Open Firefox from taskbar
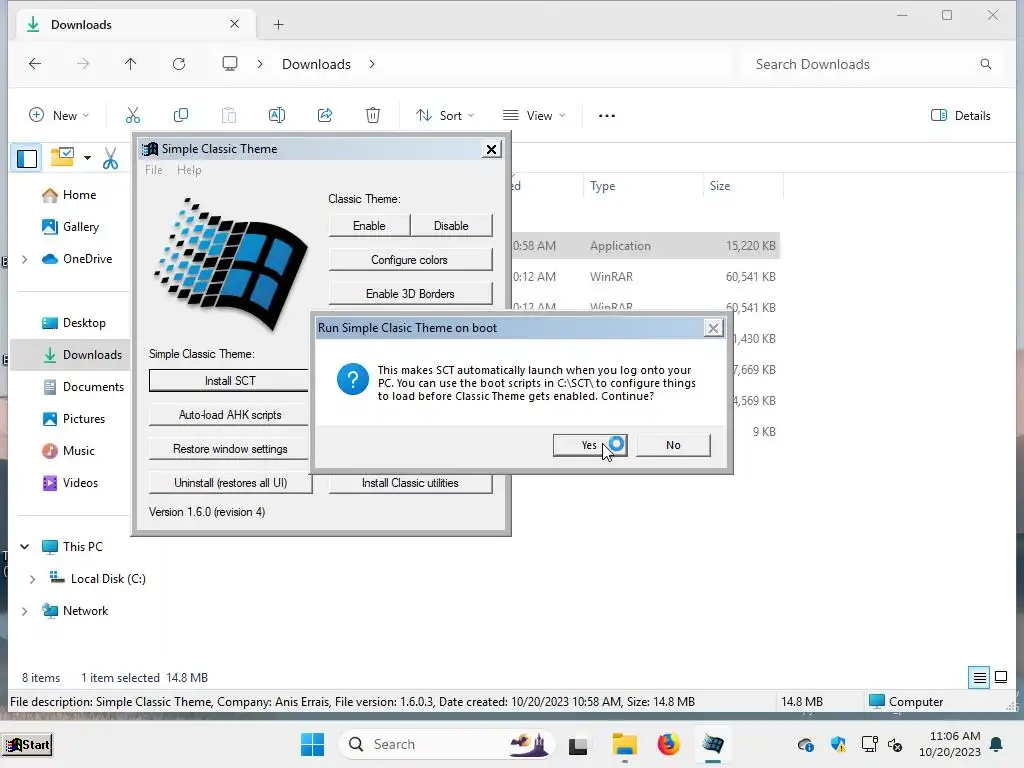 coord(668,744)
